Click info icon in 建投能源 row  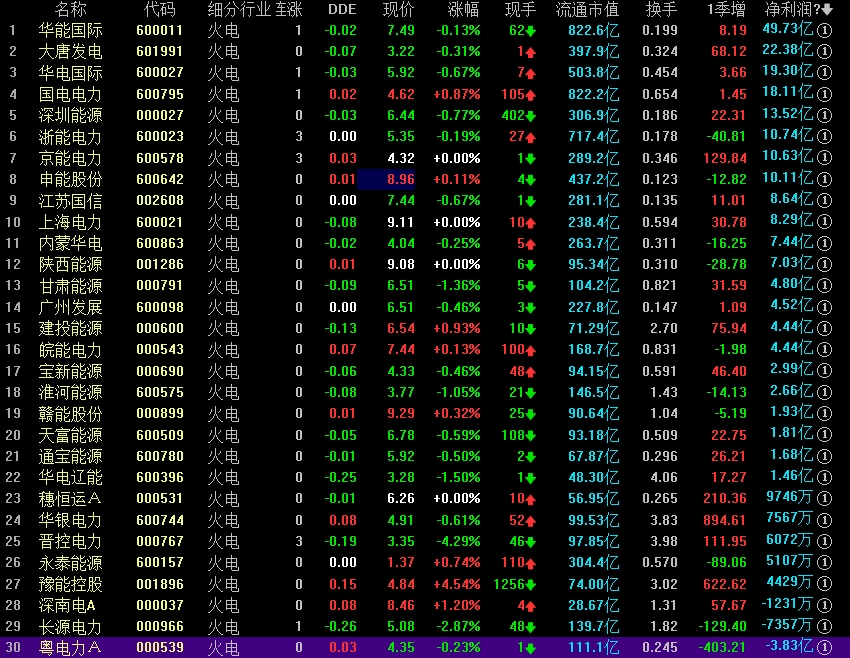click(x=824, y=328)
